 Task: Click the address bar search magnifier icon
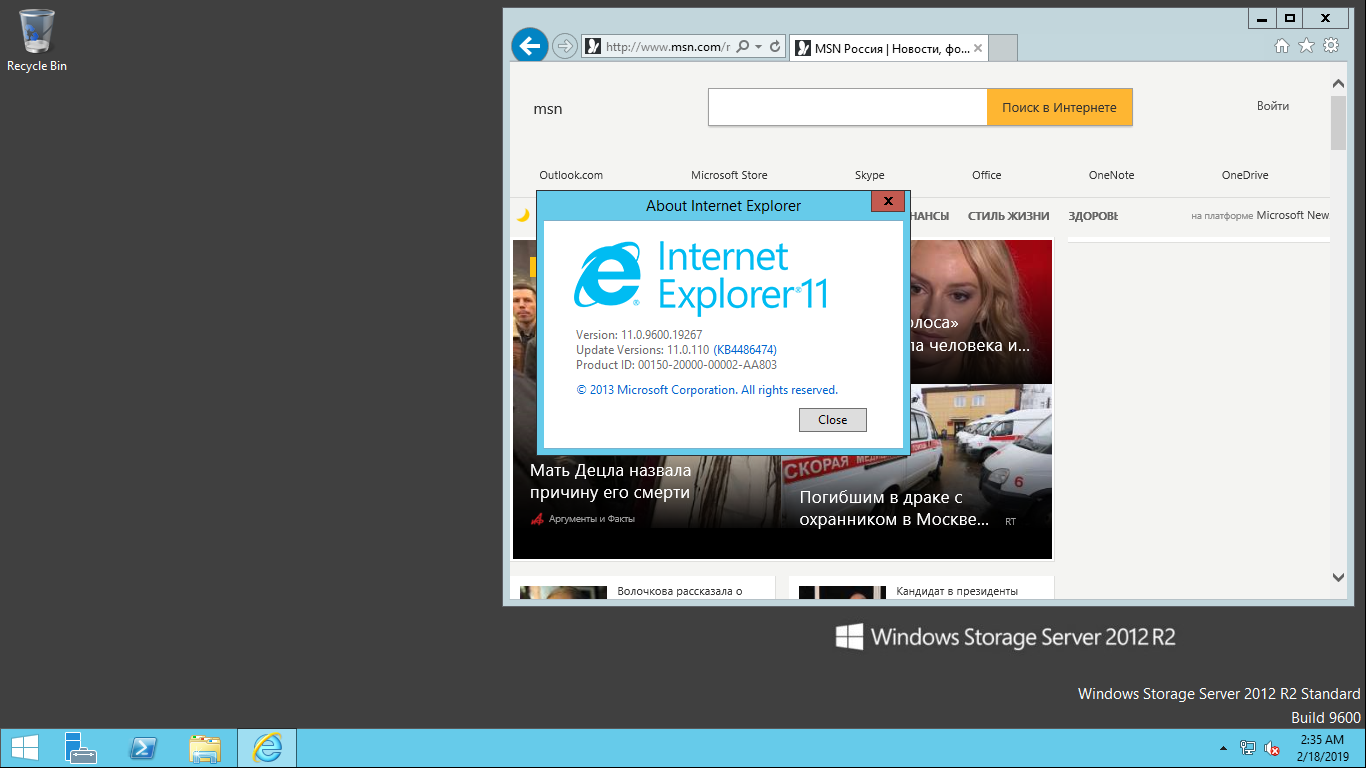(743, 46)
